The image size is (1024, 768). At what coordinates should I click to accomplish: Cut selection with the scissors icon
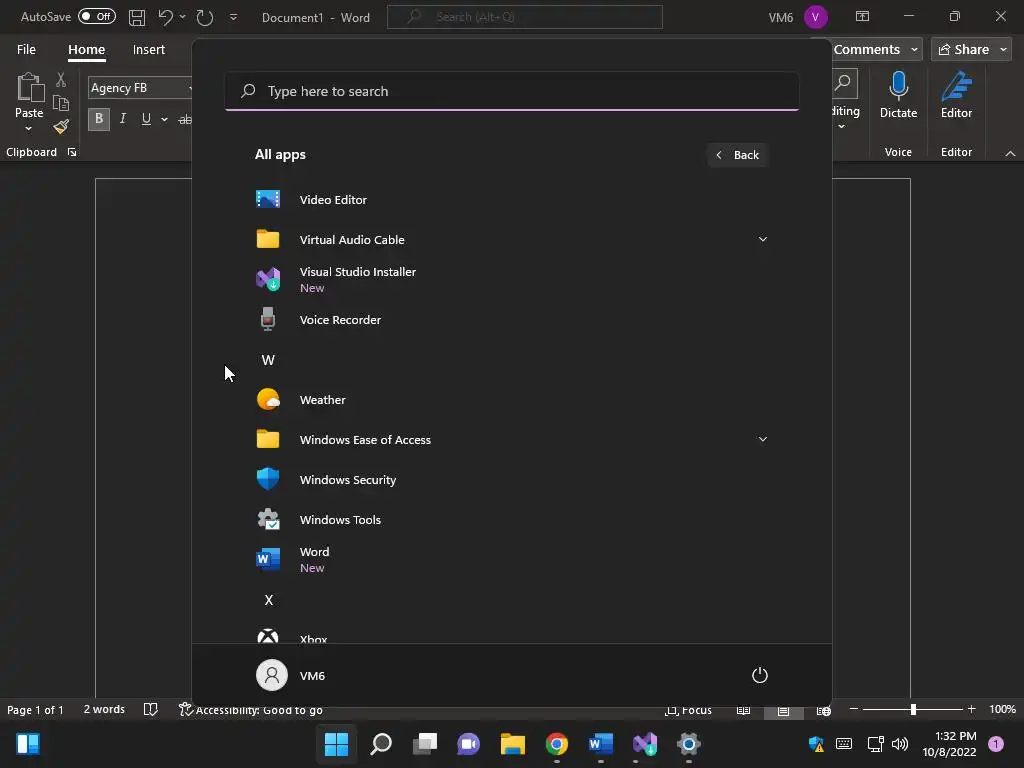(x=61, y=80)
